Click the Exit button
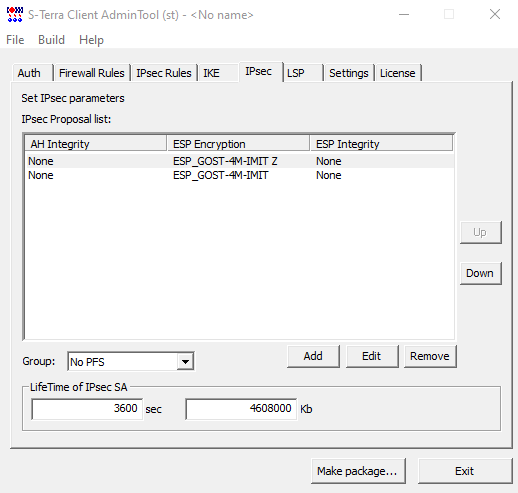Screen dimensions: 518x493 (465, 471)
